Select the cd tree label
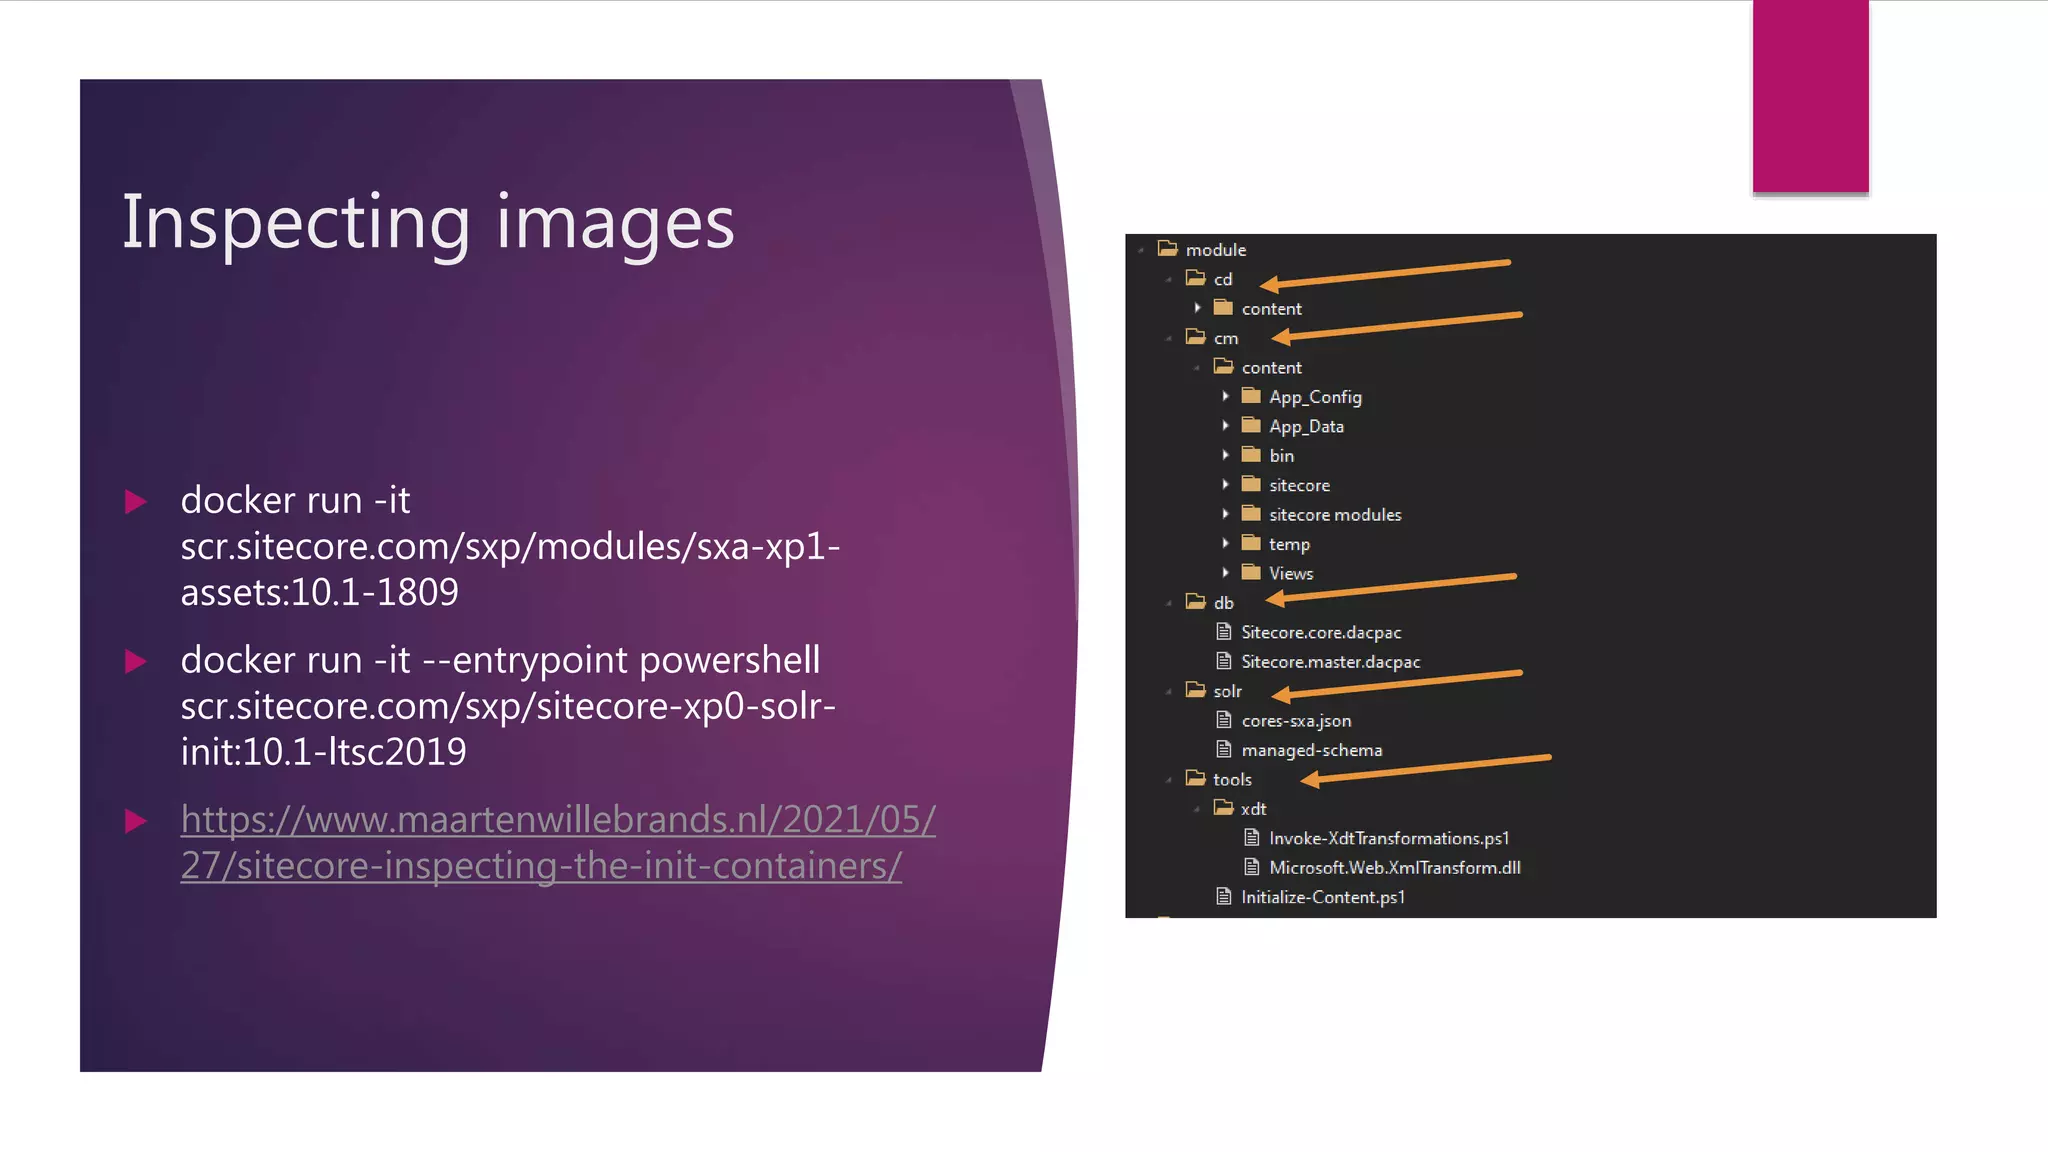Image resolution: width=2048 pixels, height=1152 pixels. [x=1223, y=279]
